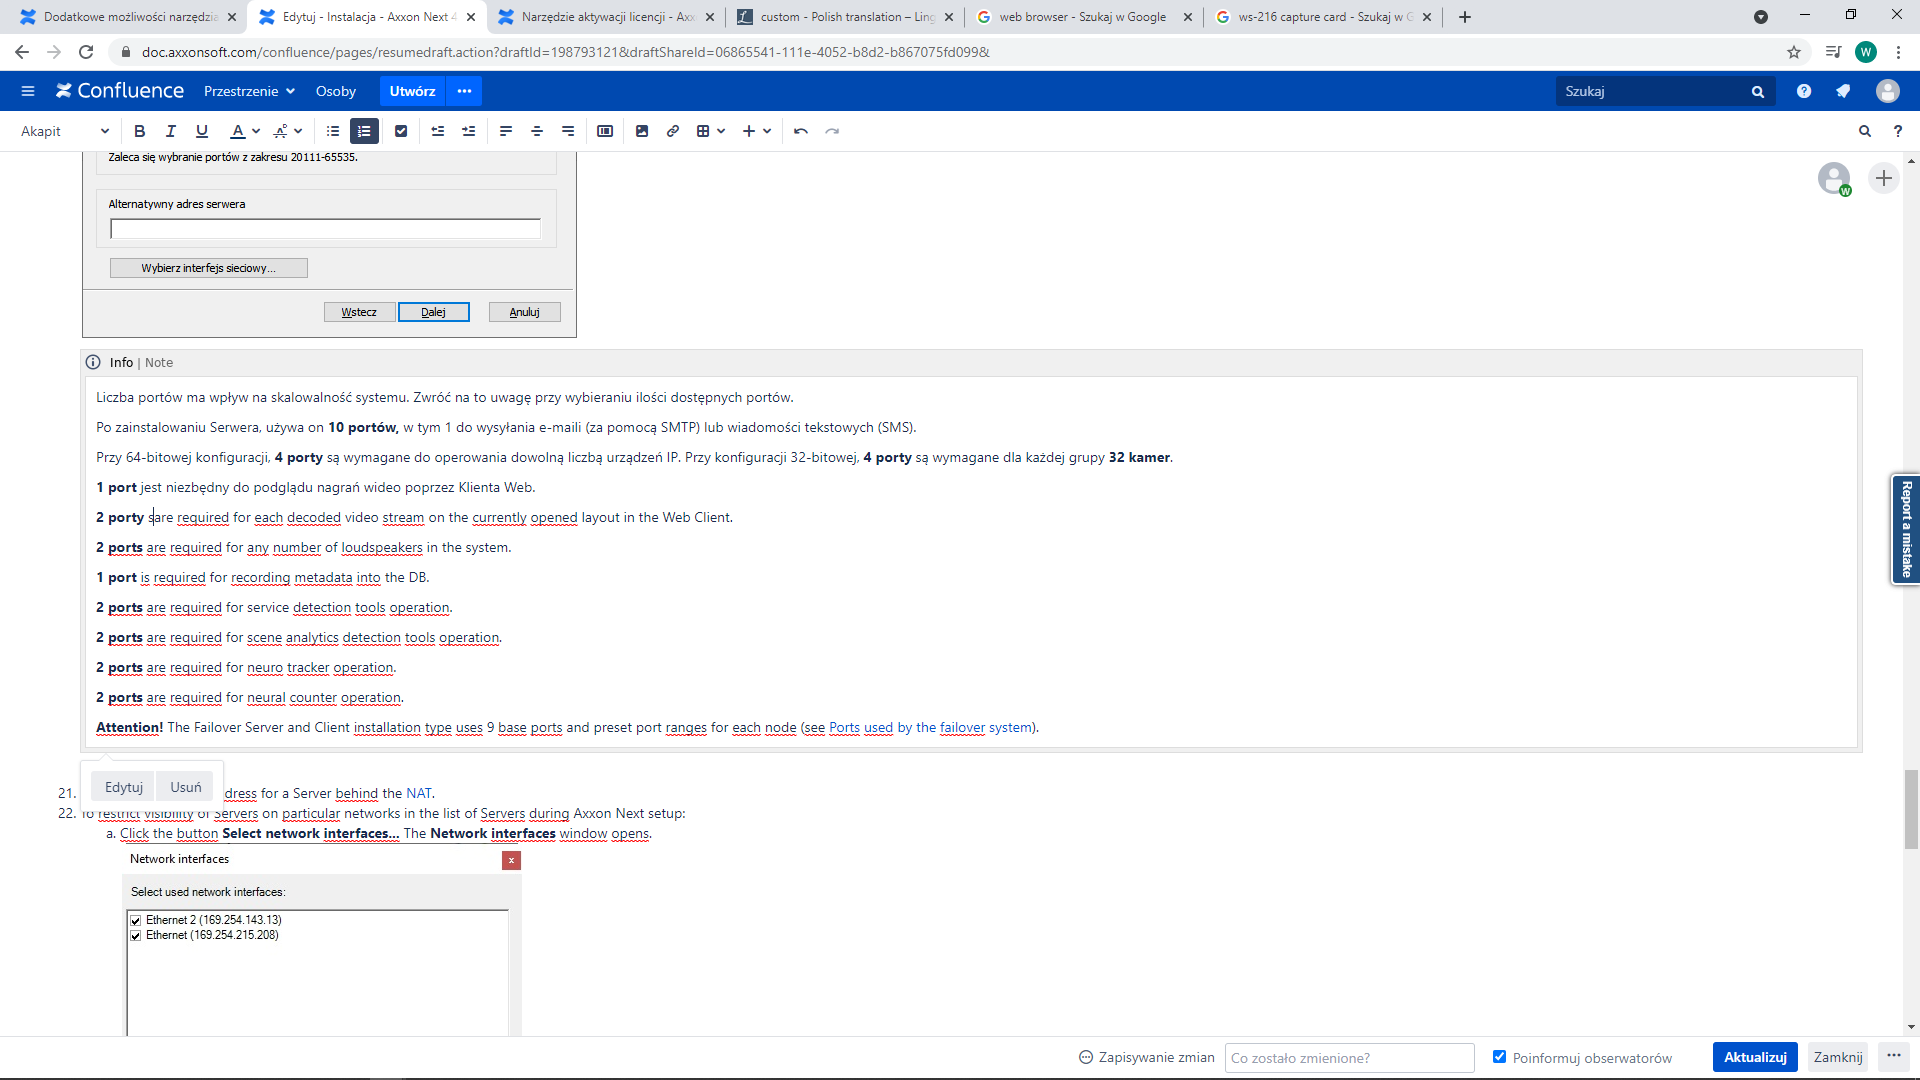Insert a link with chain icon
1920x1080 pixels.
[673, 131]
